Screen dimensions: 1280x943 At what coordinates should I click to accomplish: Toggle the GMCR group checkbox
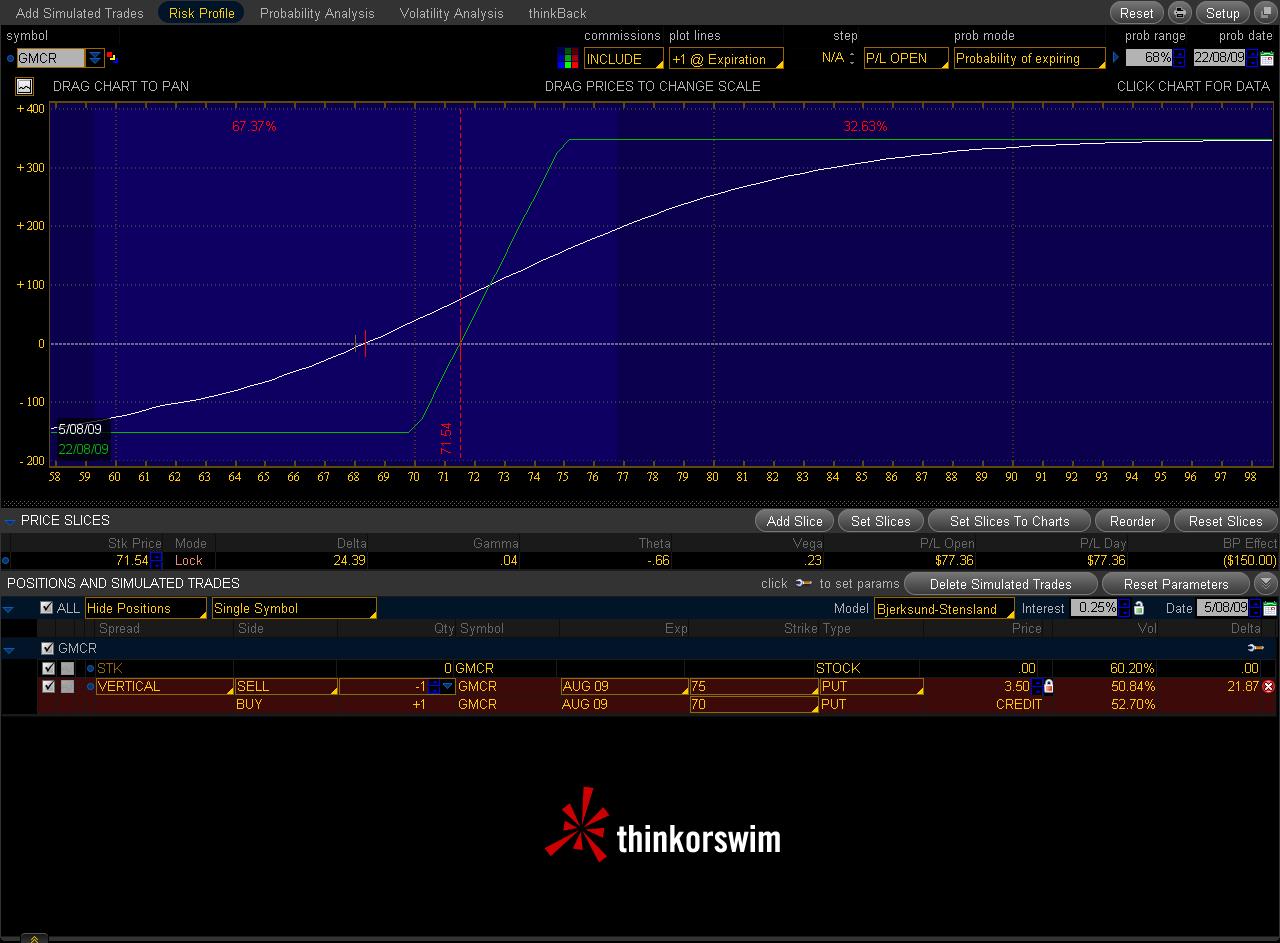click(47, 648)
